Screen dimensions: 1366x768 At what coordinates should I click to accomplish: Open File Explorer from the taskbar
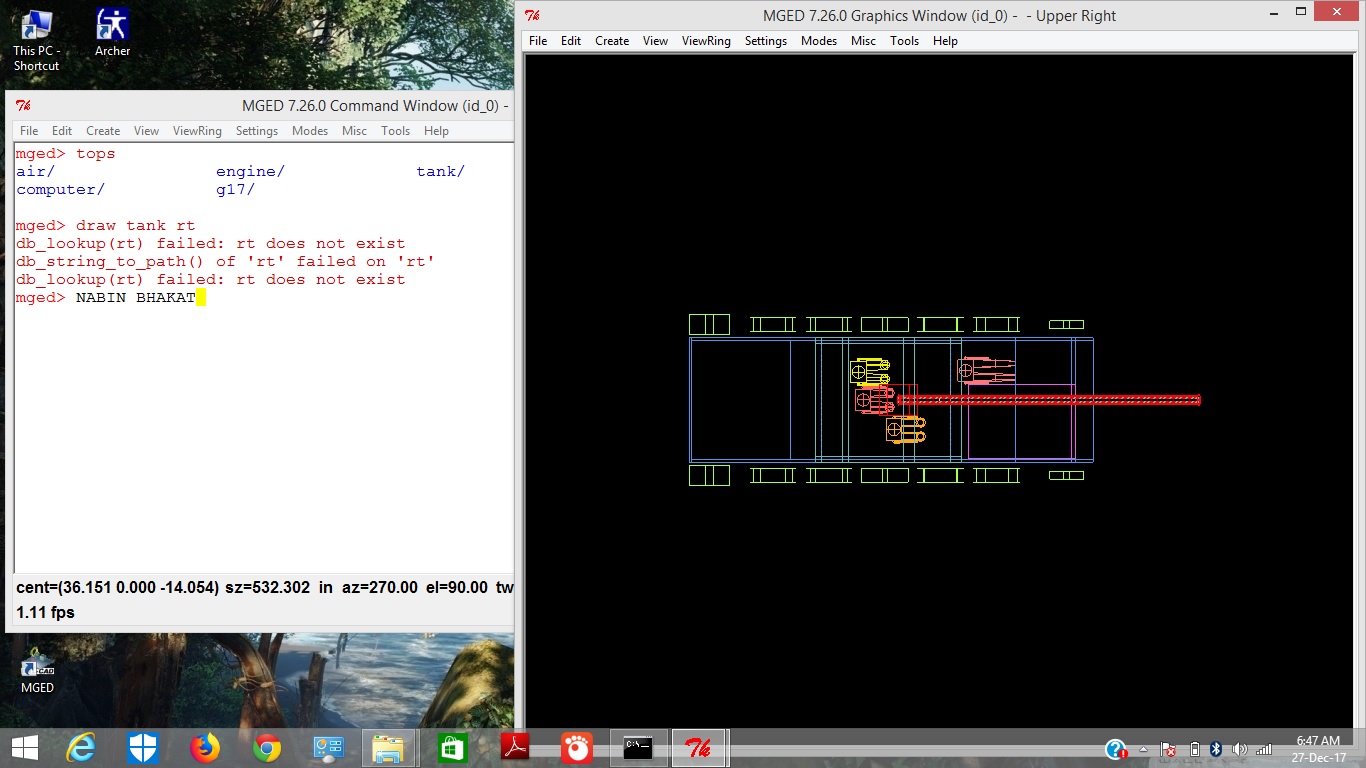pos(388,748)
